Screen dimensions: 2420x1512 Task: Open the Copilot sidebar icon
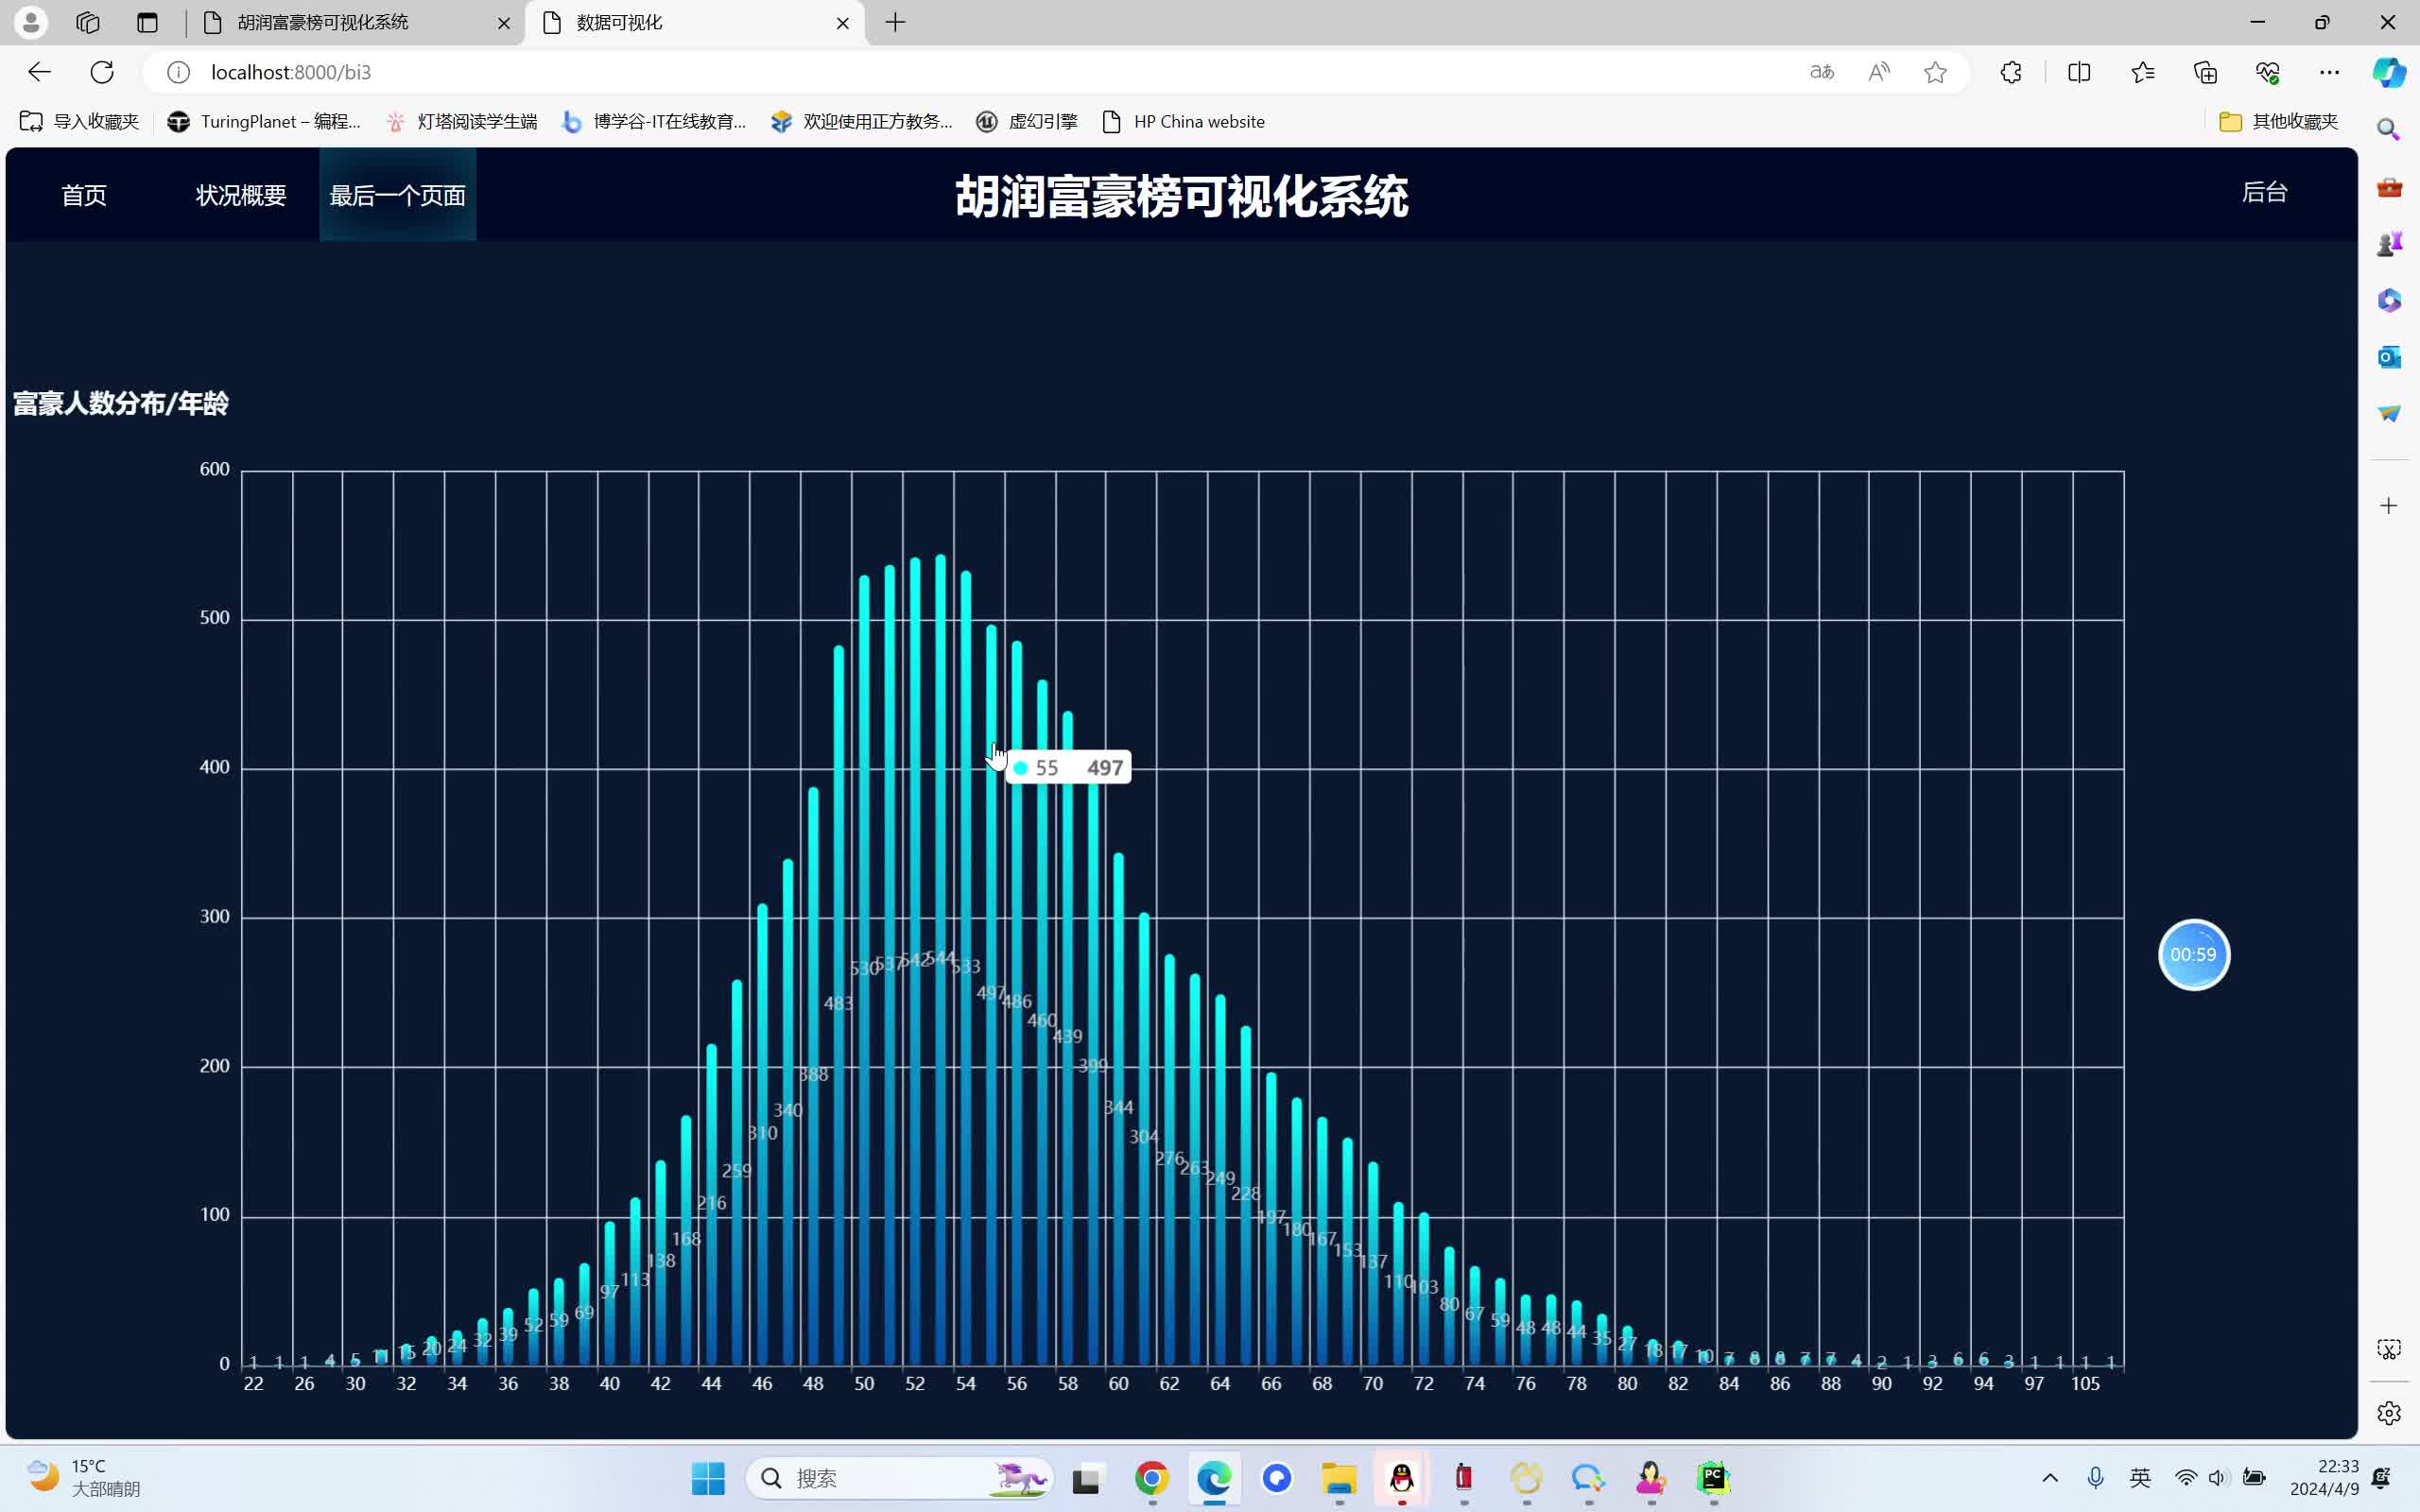[2389, 72]
